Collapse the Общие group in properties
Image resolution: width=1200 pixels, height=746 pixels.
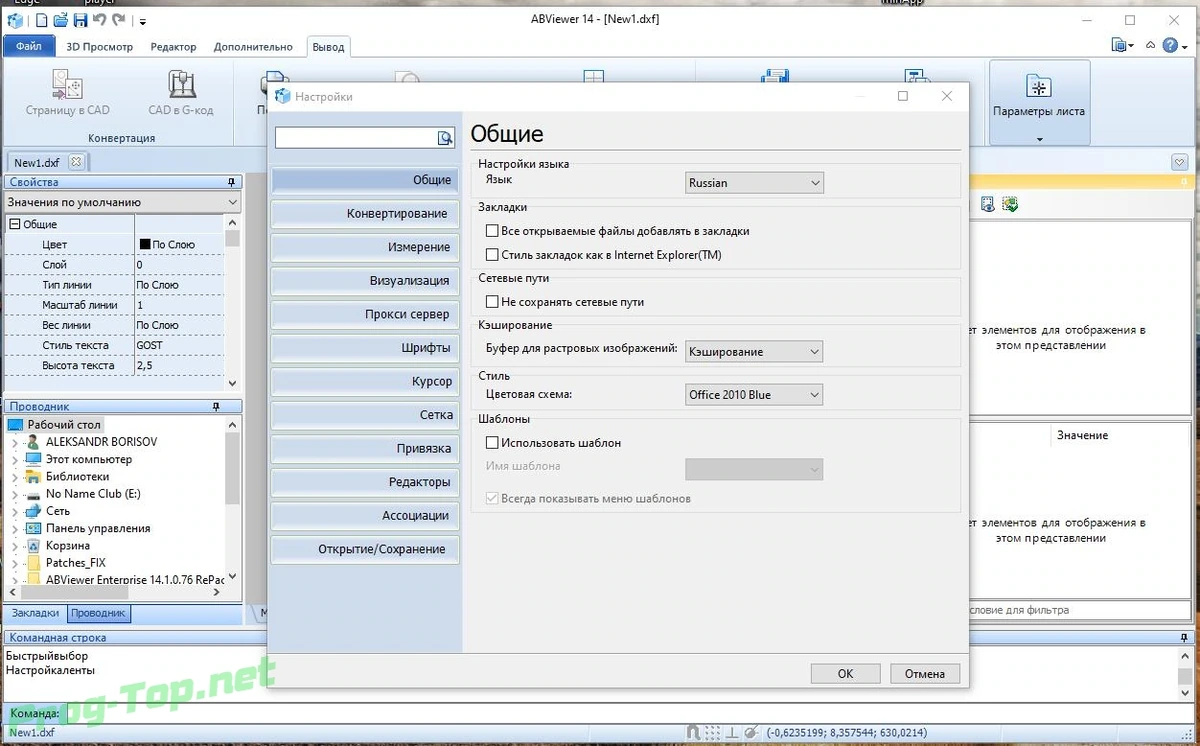pyautogui.click(x=15, y=225)
